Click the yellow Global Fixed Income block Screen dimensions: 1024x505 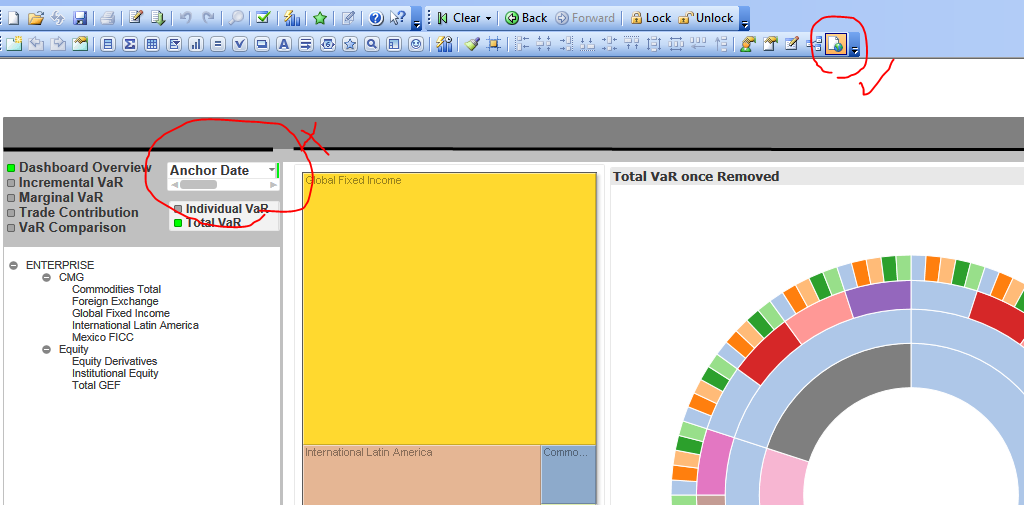[449, 308]
